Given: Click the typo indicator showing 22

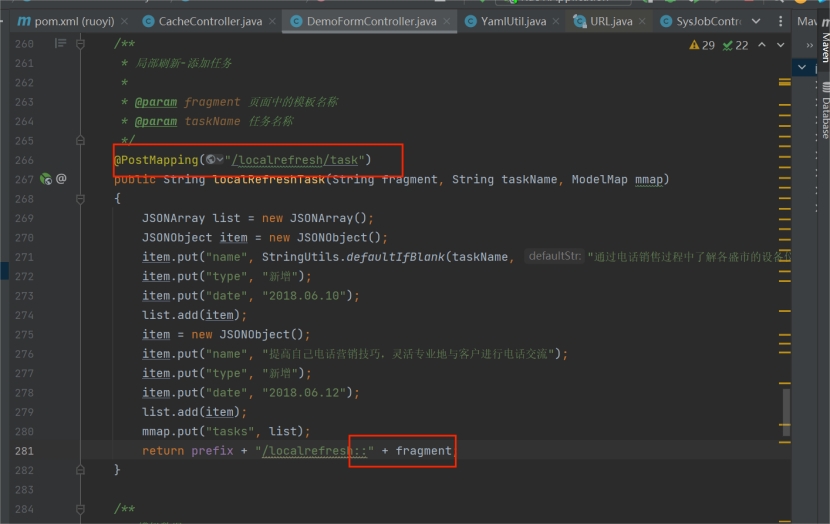Looking at the screenshot, I should pos(735,45).
